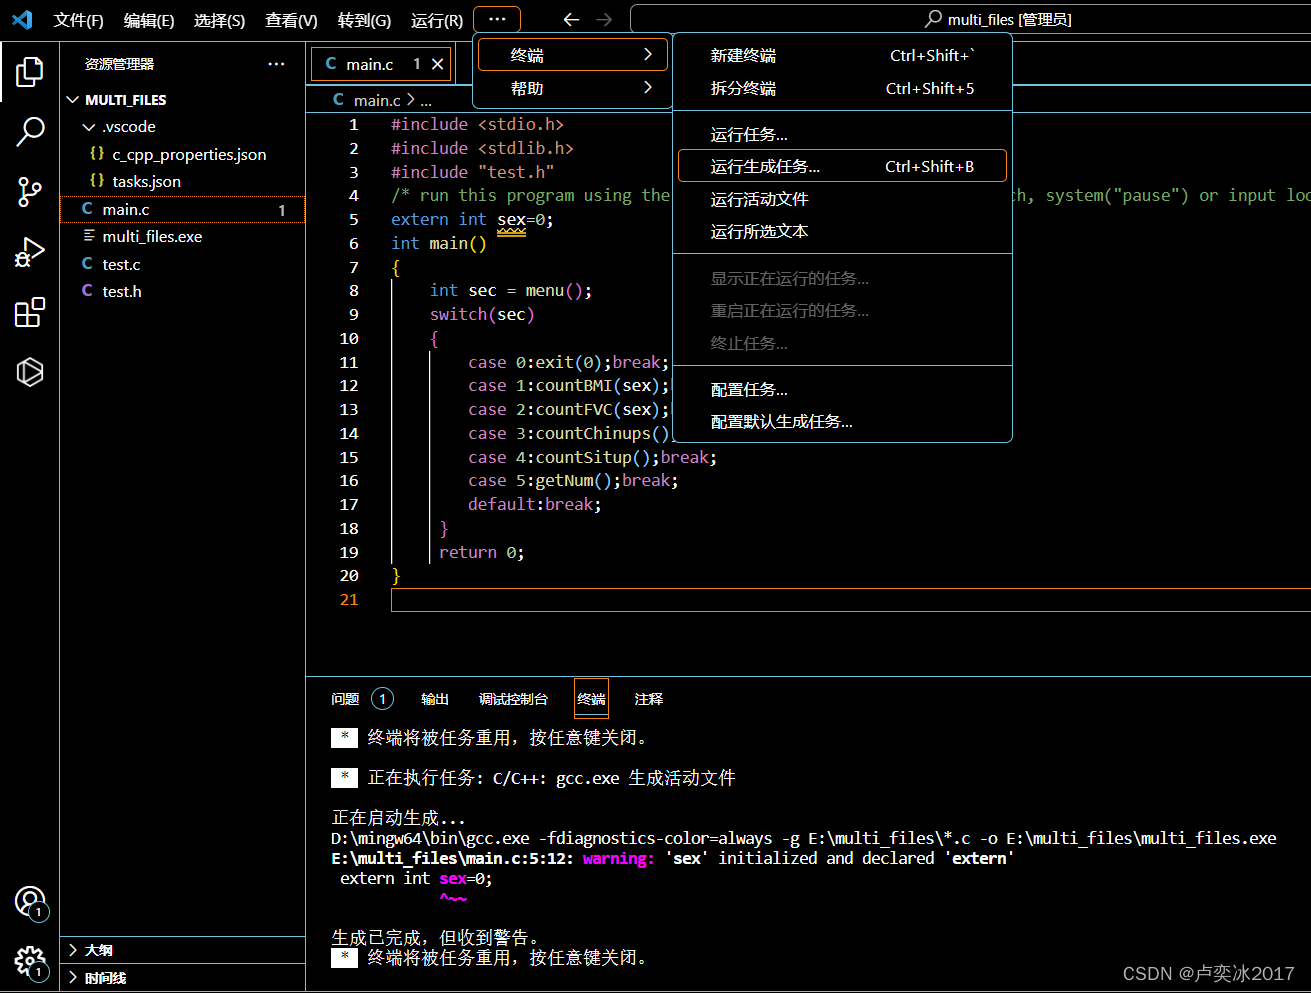This screenshot has width=1311, height=993.
Task: Collapse the .vscode folder
Action: (x=89, y=127)
